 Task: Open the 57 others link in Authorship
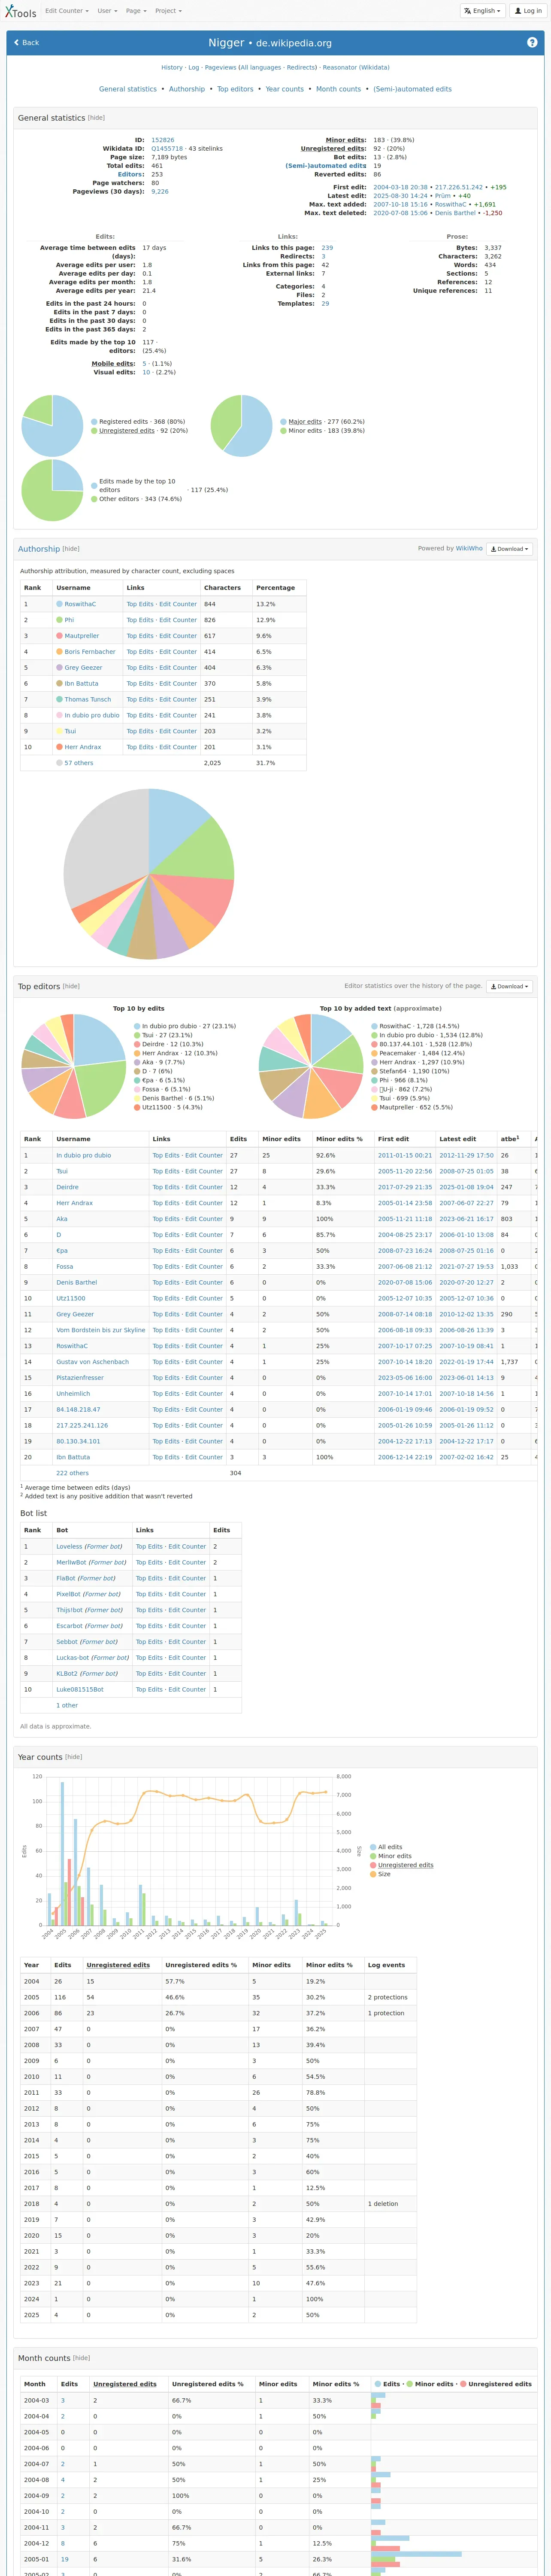pos(79,763)
